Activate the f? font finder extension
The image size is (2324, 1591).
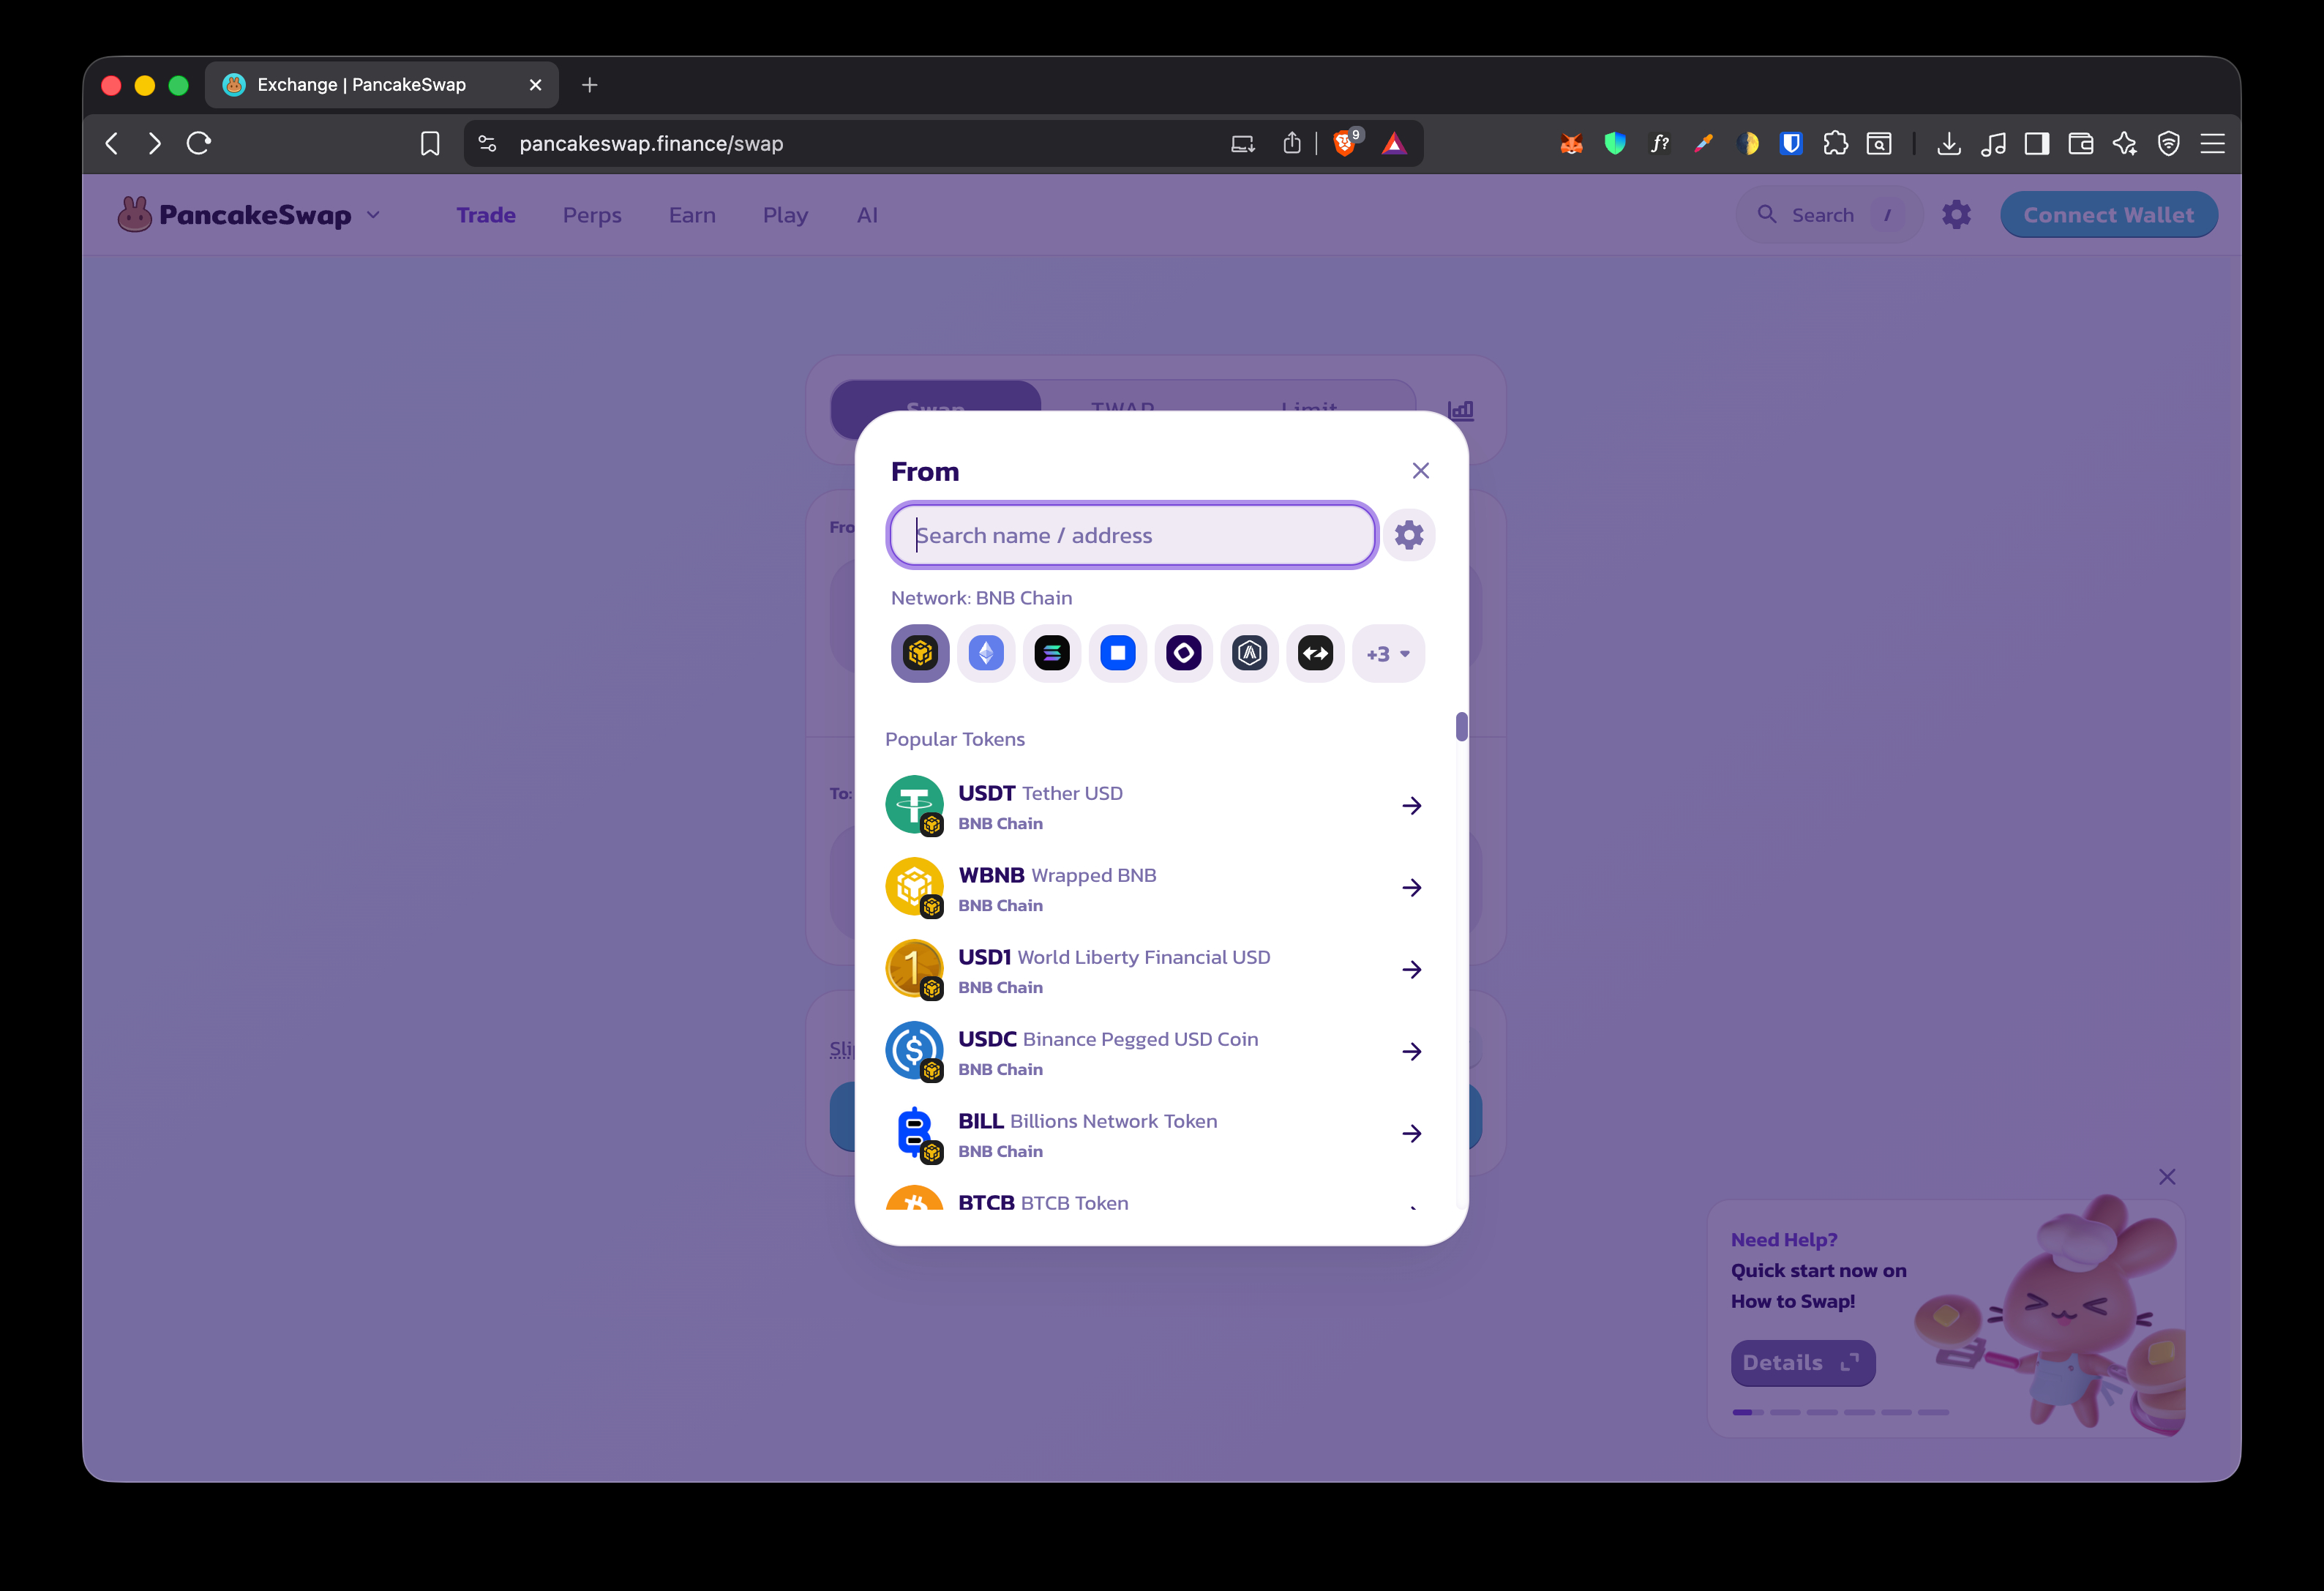[x=1660, y=144]
